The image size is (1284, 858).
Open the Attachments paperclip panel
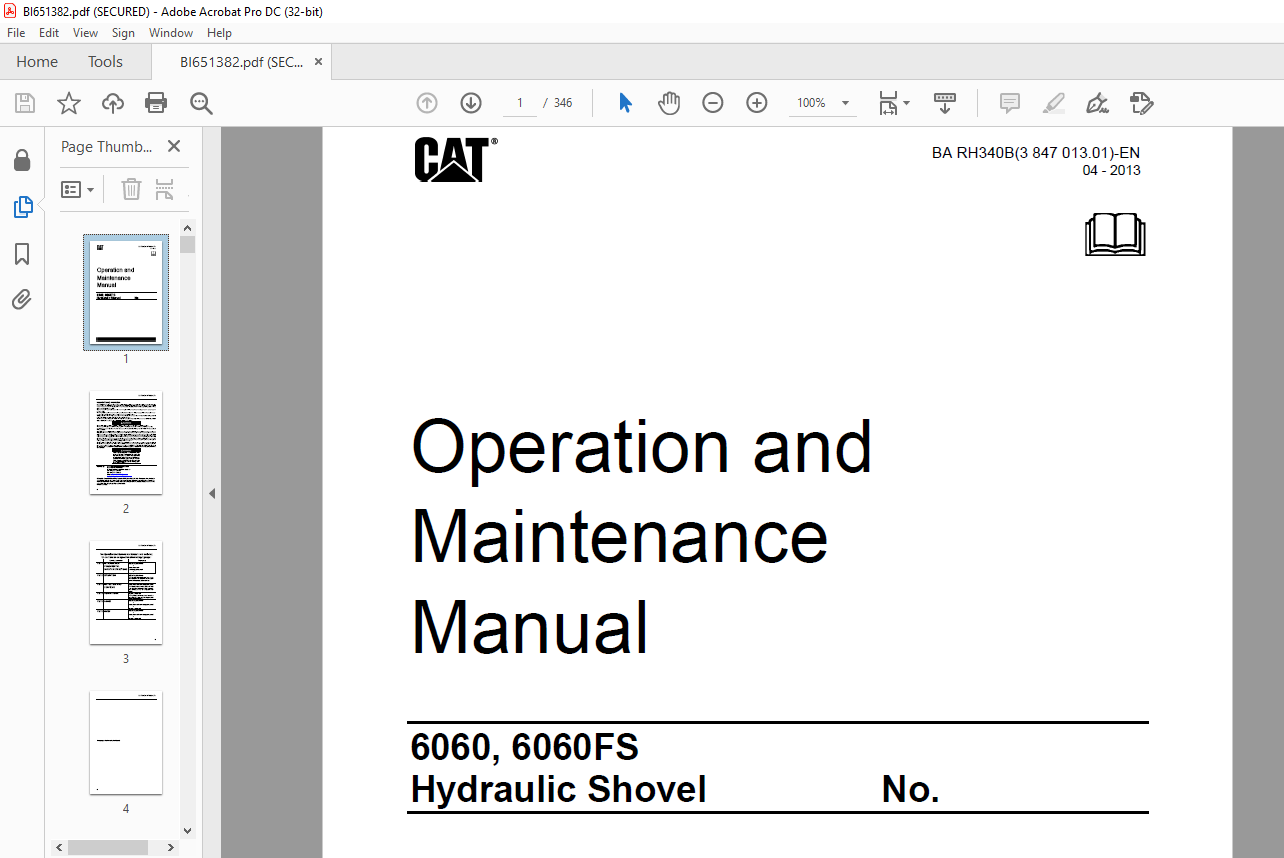click(x=22, y=299)
